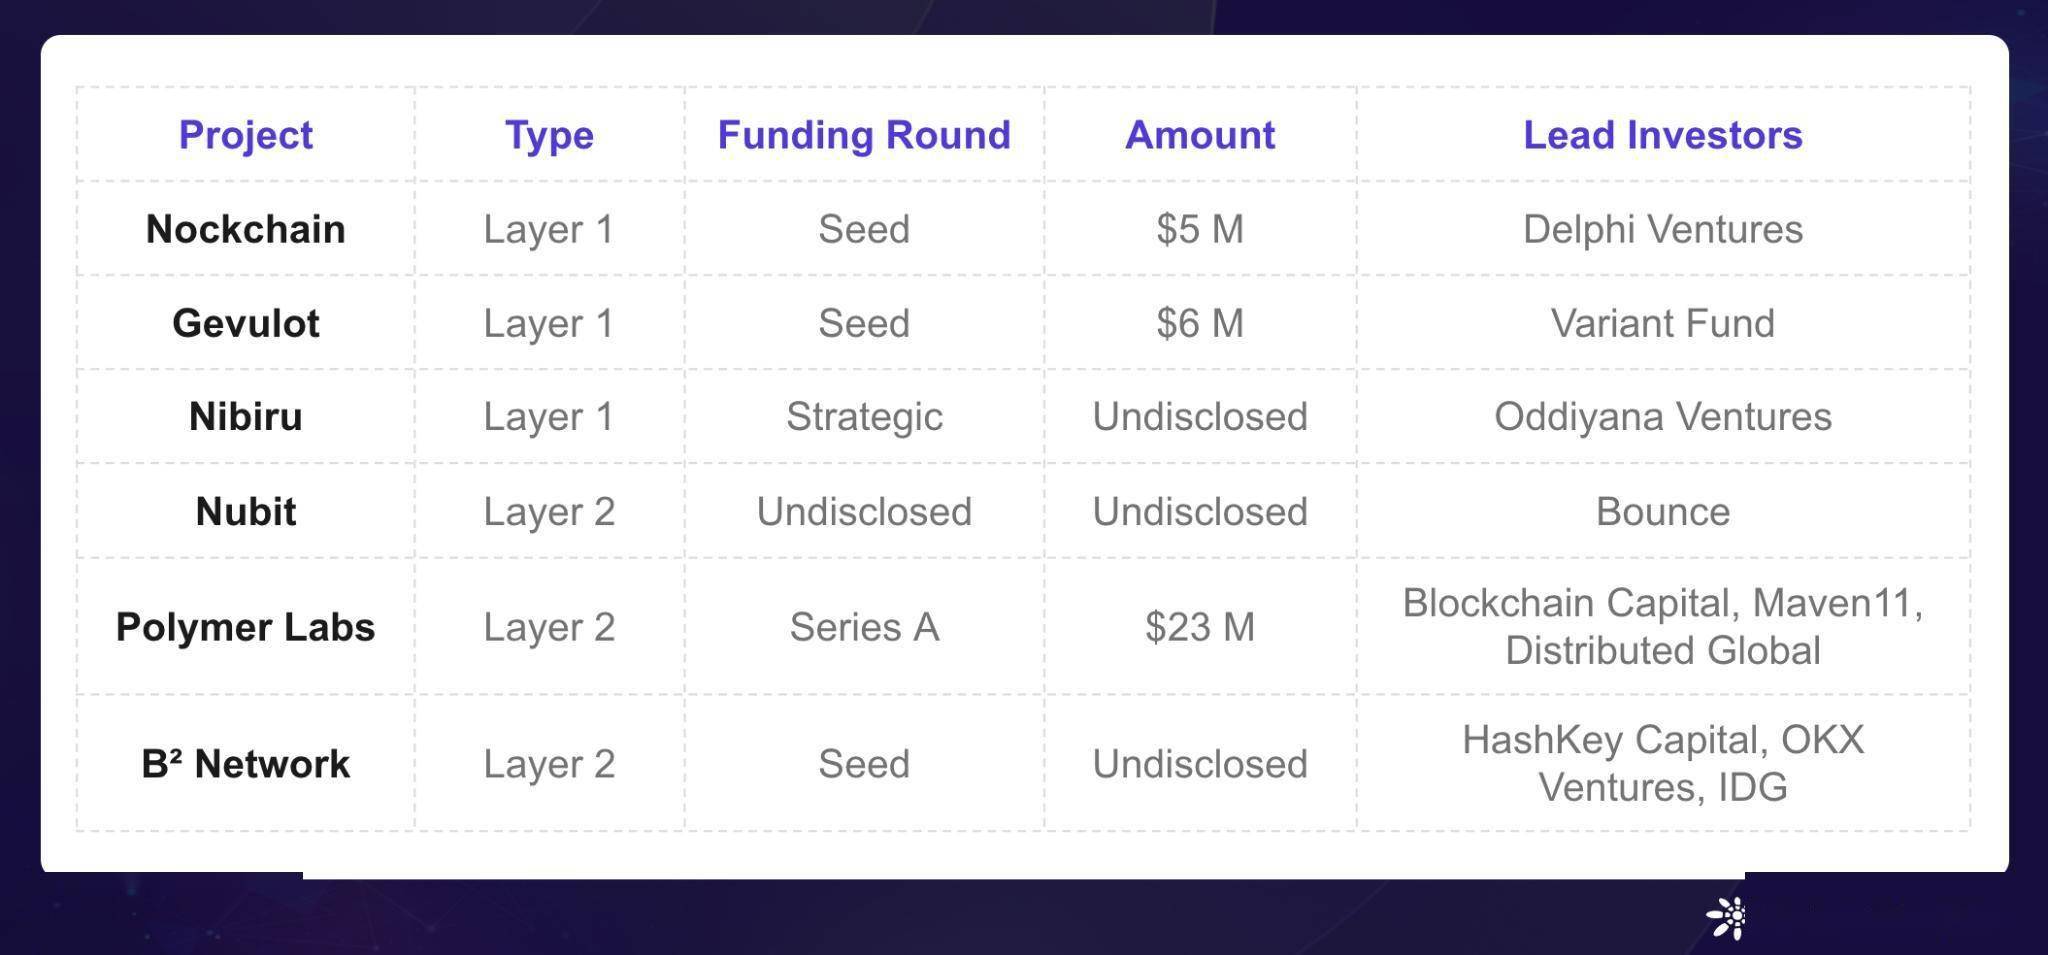Select the Polymer Labs project cell
This screenshot has width=2048, height=955.
pyautogui.click(x=245, y=627)
